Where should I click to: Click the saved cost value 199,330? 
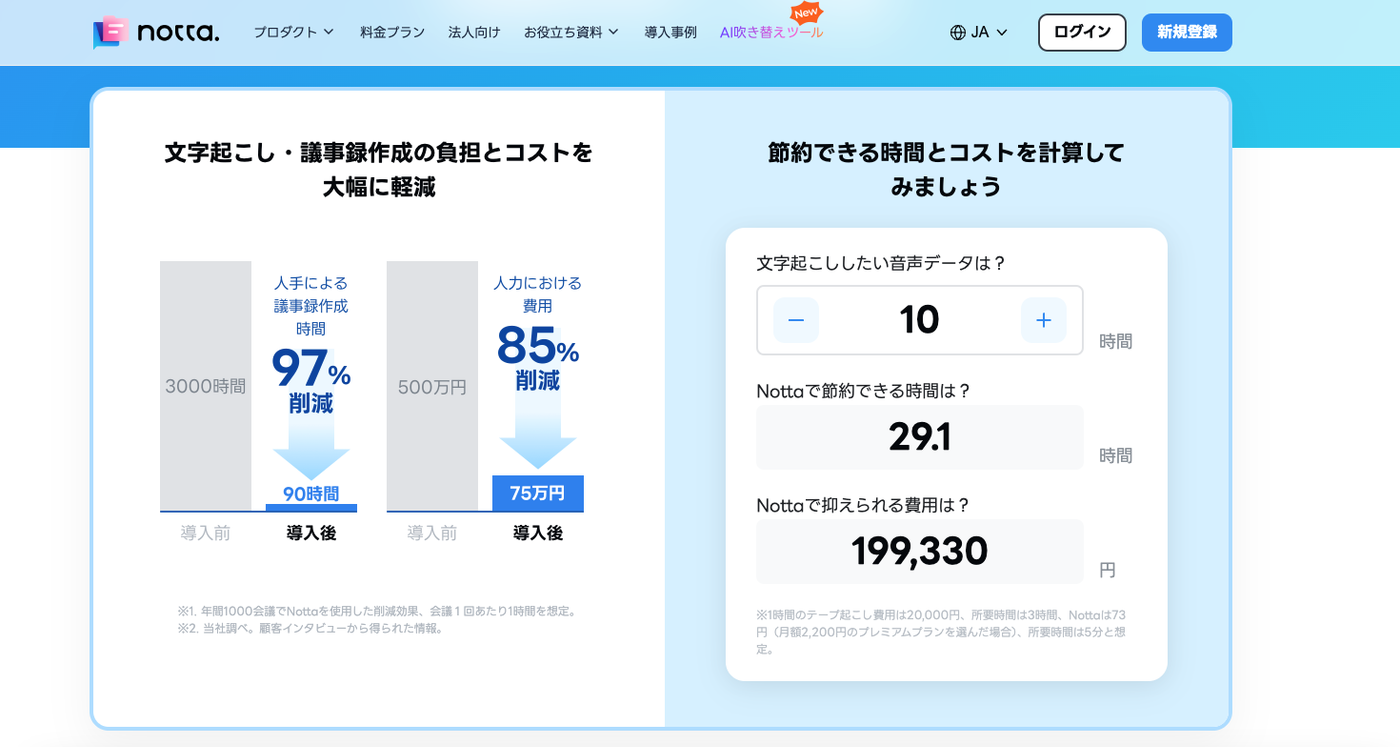[919, 551]
